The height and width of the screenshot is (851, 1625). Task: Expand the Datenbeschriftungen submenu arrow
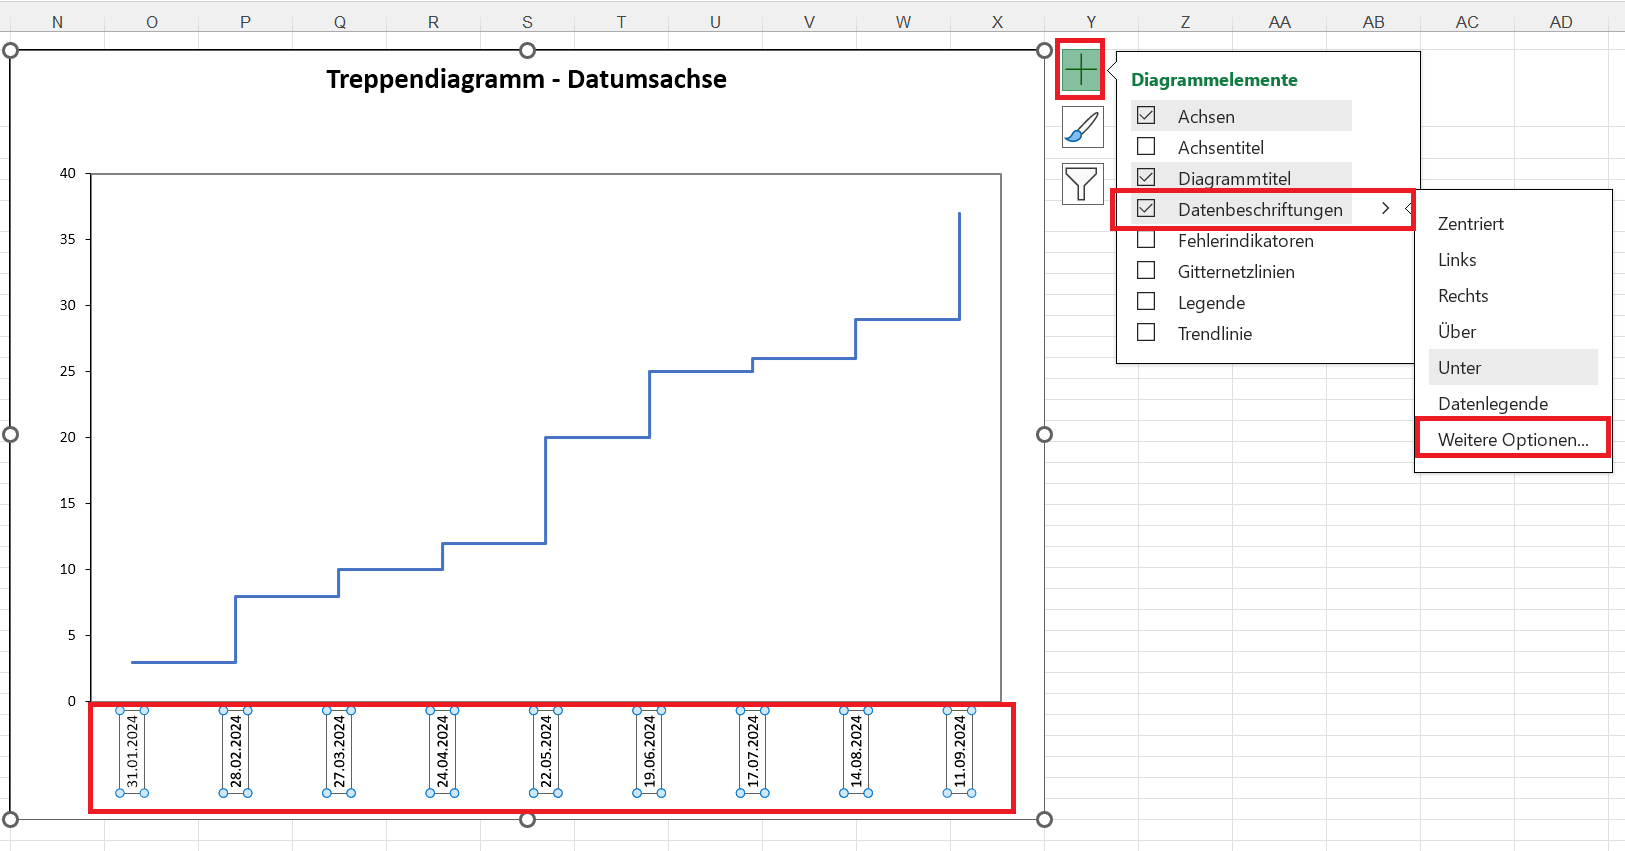1385,209
